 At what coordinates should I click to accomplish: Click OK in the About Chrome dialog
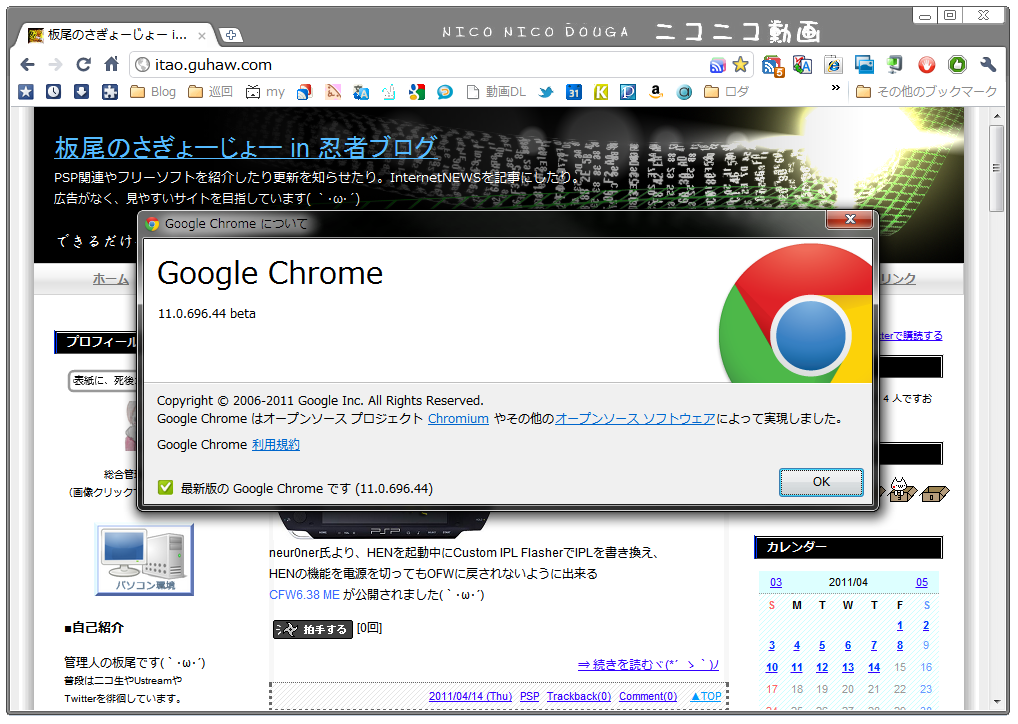click(821, 482)
